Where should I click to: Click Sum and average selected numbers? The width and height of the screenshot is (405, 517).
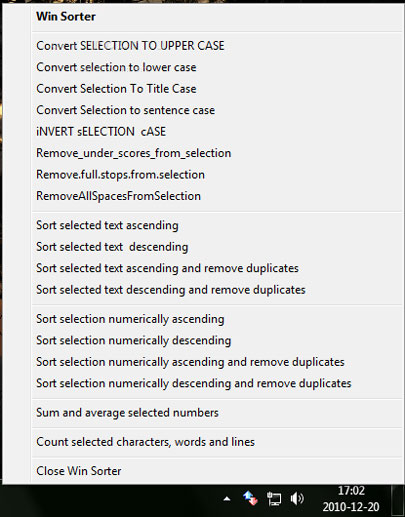click(217, 413)
